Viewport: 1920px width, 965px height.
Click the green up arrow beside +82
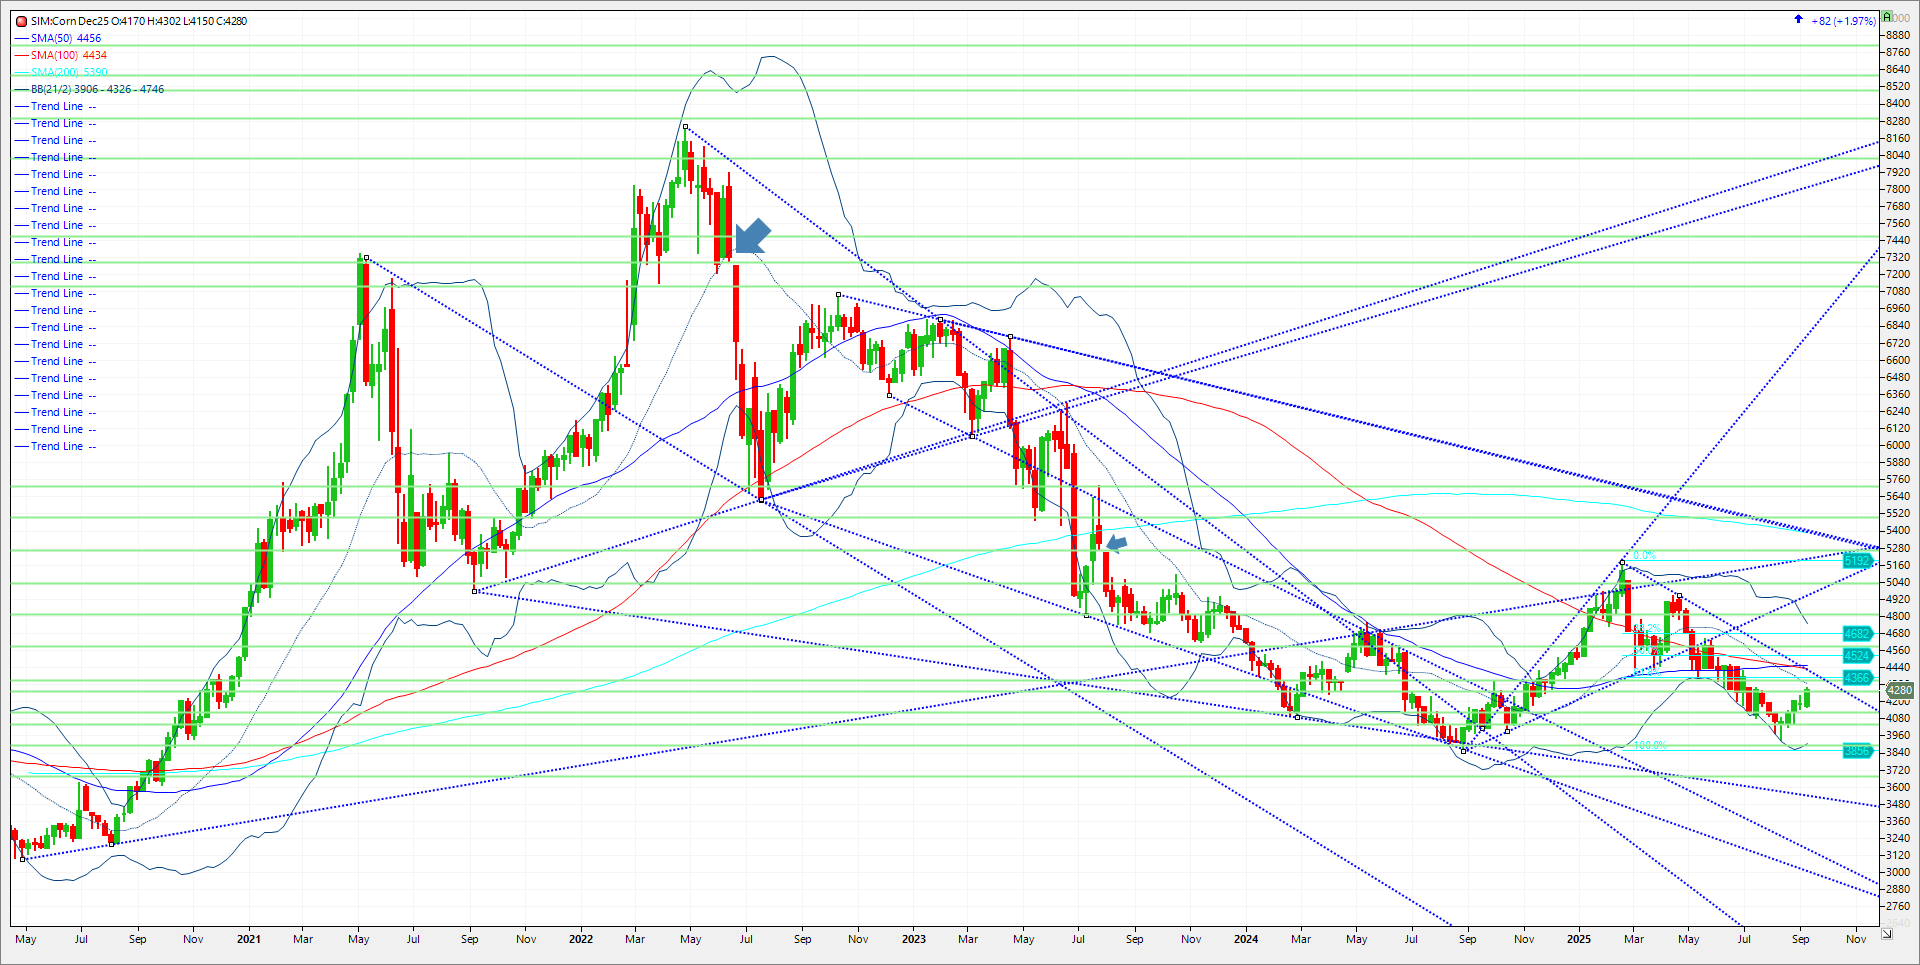(1798, 19)
